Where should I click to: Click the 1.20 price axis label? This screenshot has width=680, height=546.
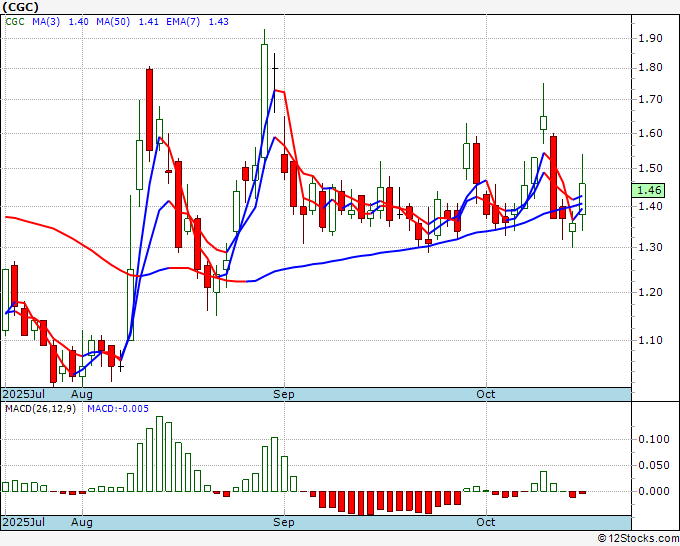[x=651, y=292]
